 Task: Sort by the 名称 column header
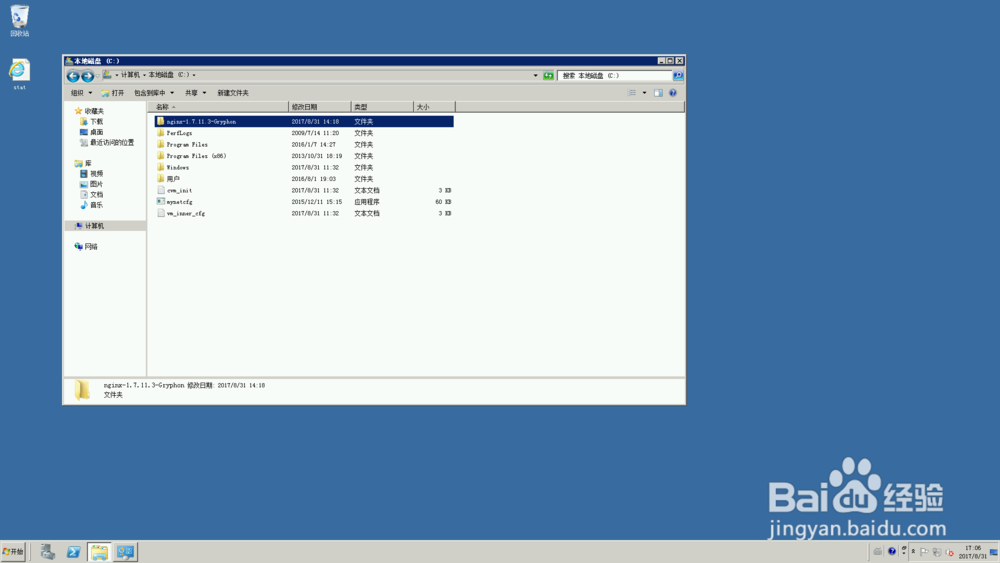click(218, 107)
